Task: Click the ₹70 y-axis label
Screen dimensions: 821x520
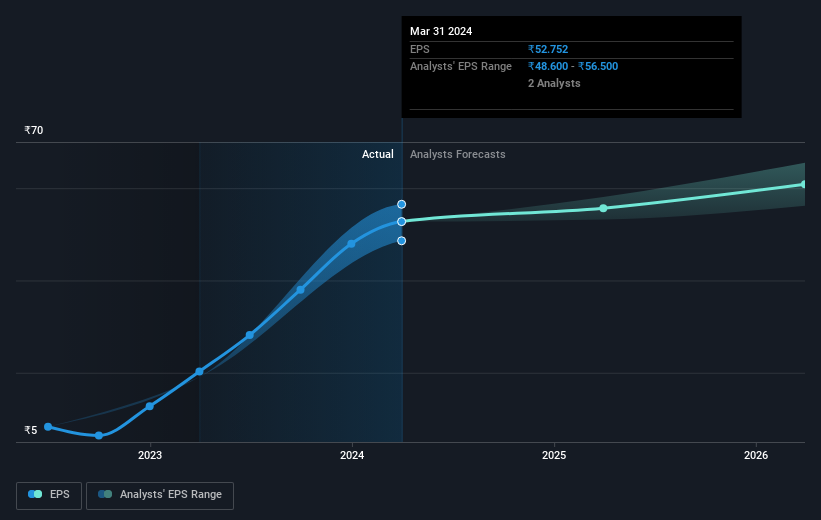Action: tap(34, 130)
